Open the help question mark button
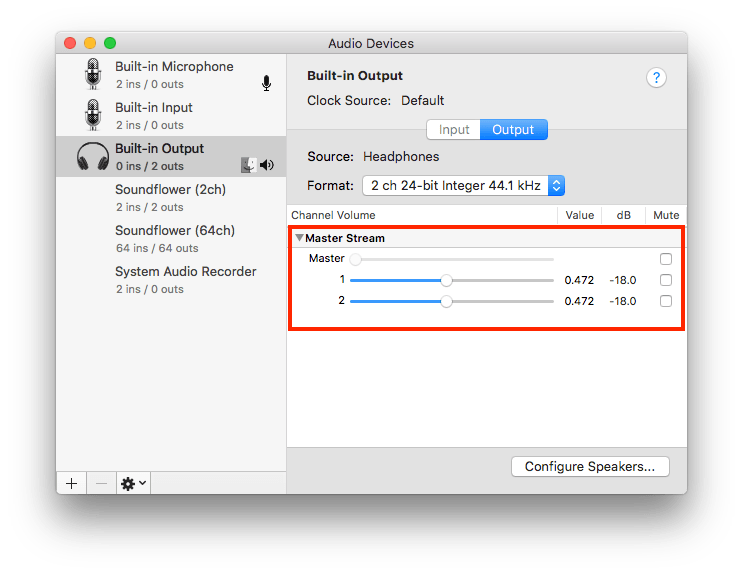This screenshot has width=743, height=574. point(656,78)
